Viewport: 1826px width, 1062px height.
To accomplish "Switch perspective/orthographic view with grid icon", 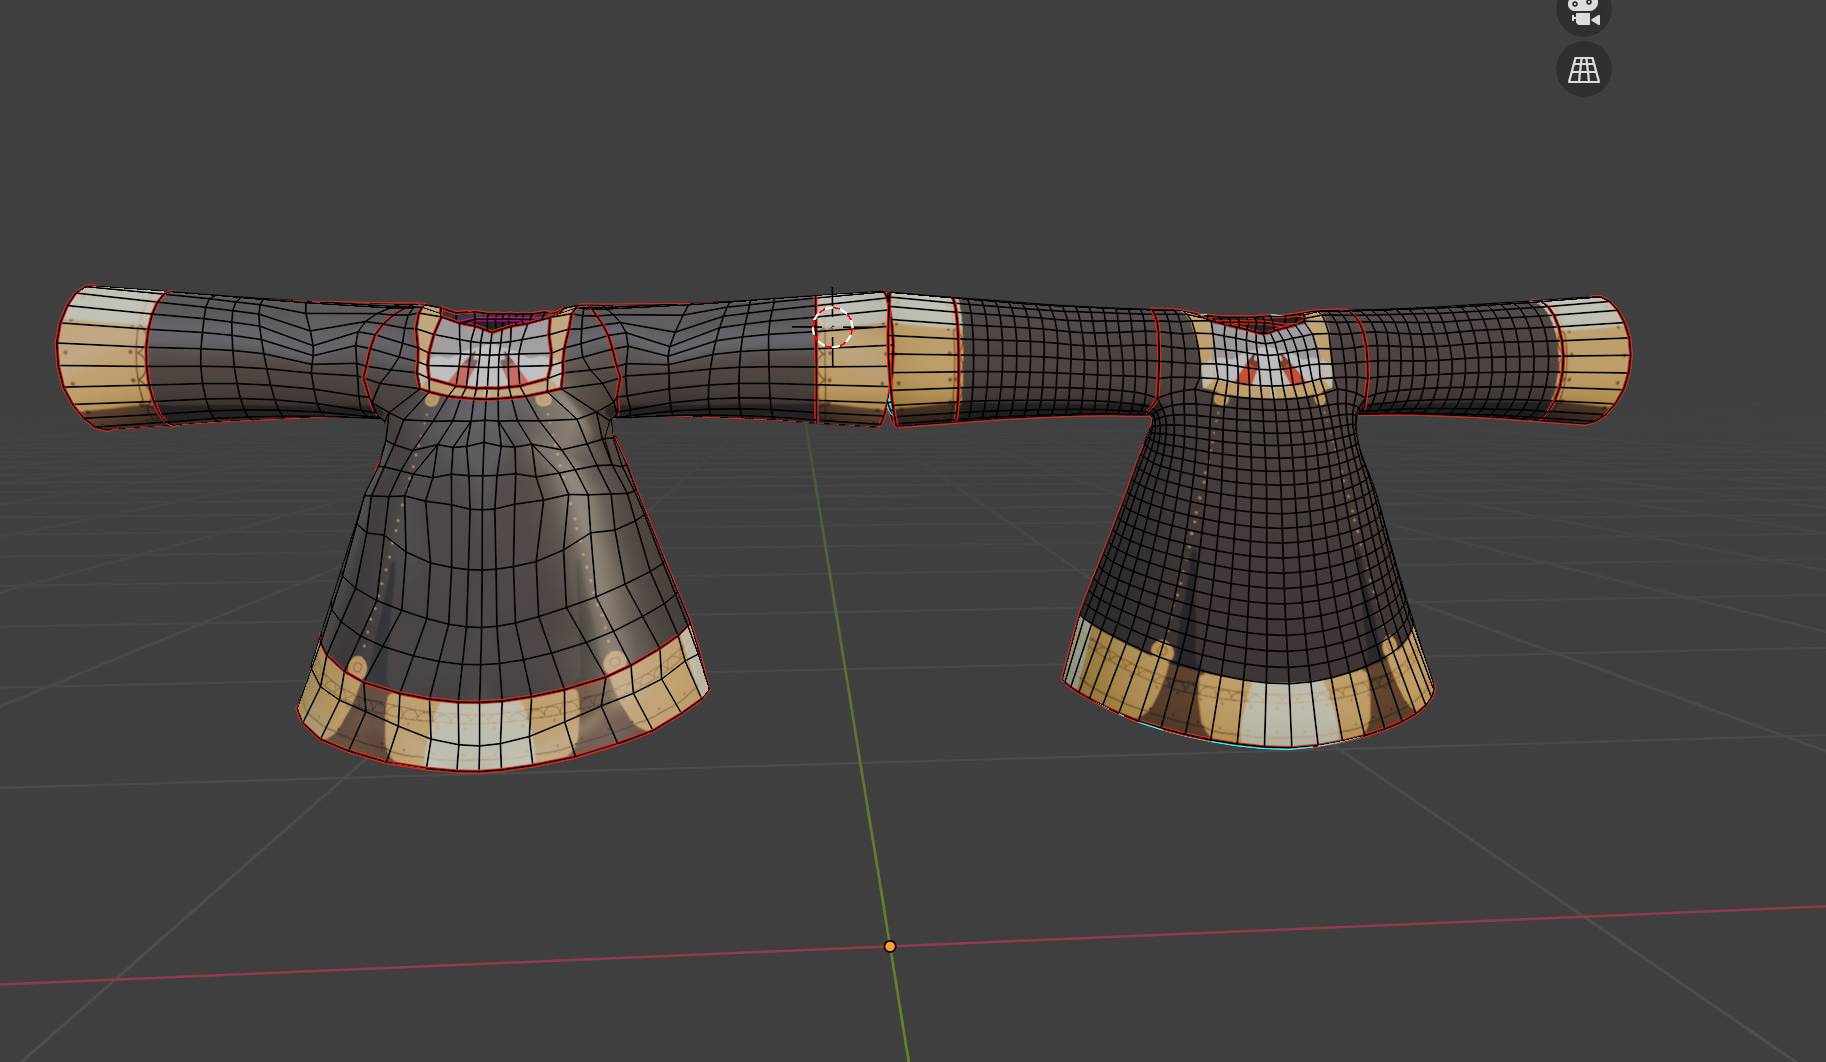I will tap(1583, 69).
